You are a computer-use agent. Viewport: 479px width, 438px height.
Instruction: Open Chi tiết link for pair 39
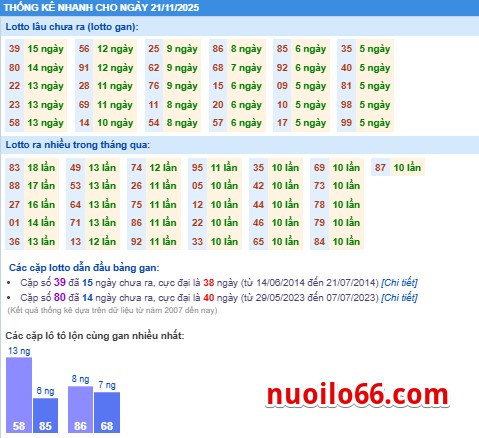click(399, 283)
